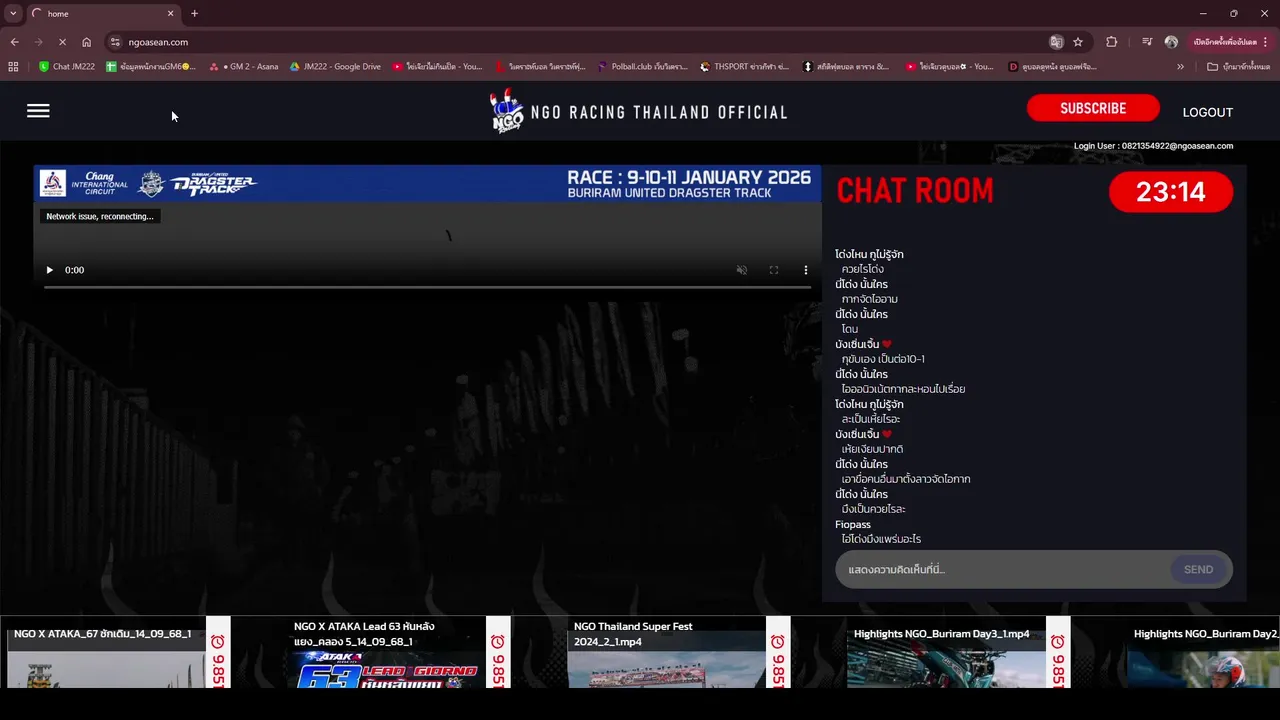Show hidden bookmarks overflow chevron

[1180, 67]
